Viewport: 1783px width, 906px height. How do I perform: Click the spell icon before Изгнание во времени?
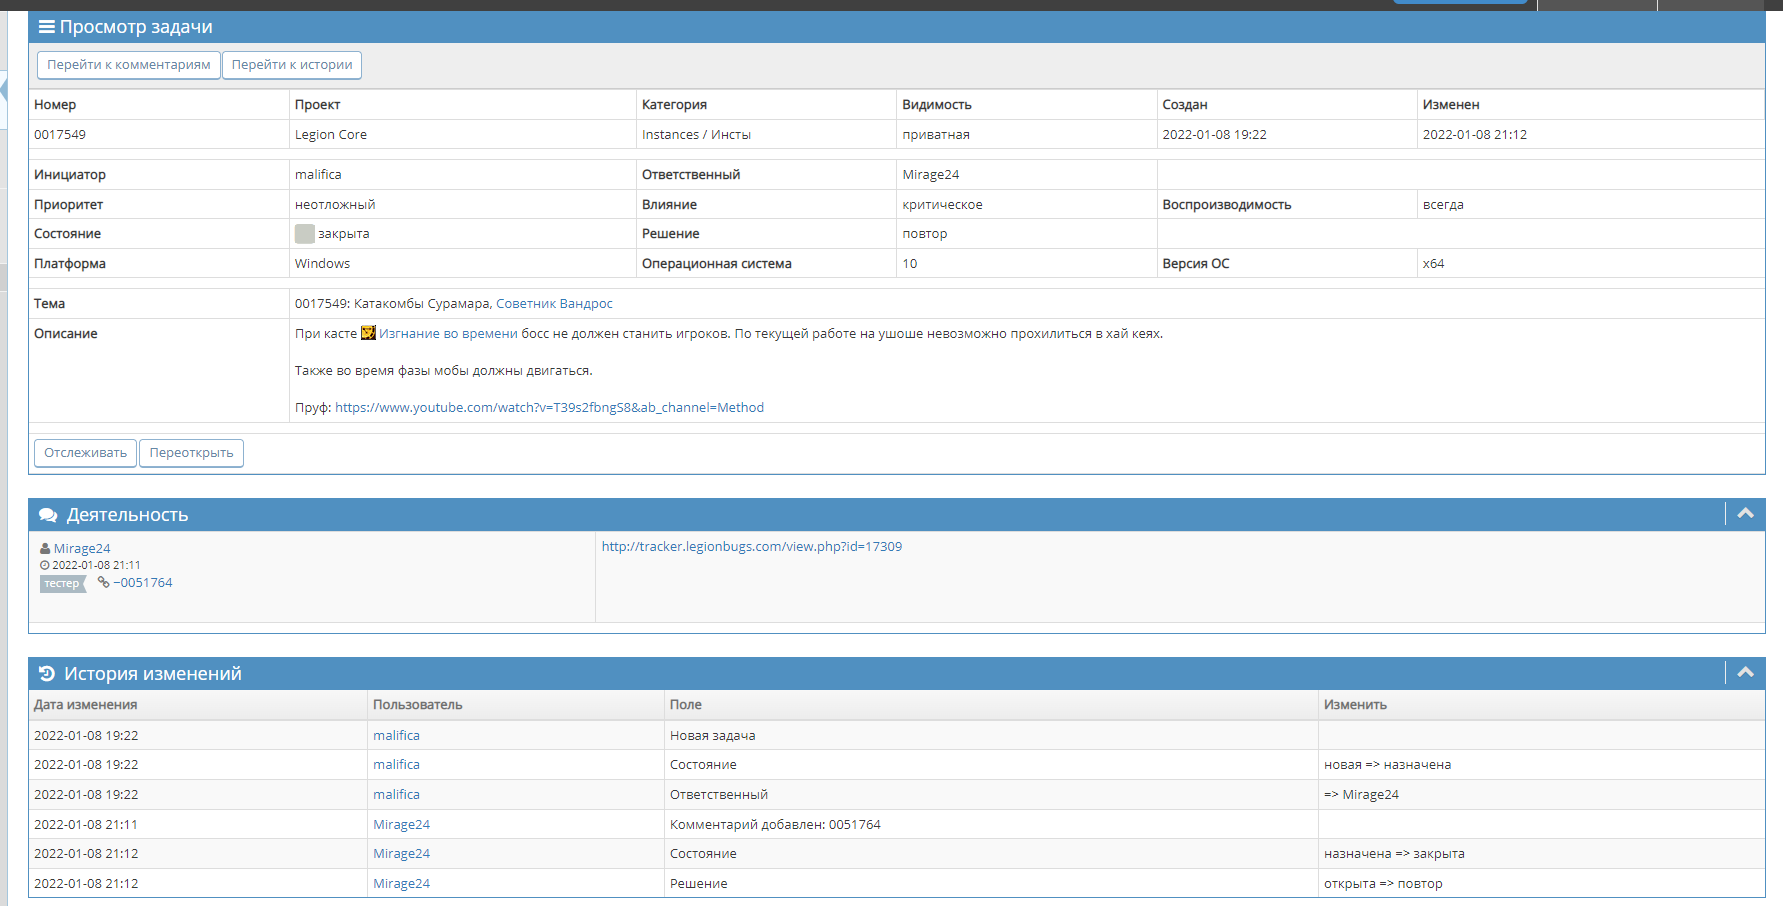coord(368,333)
